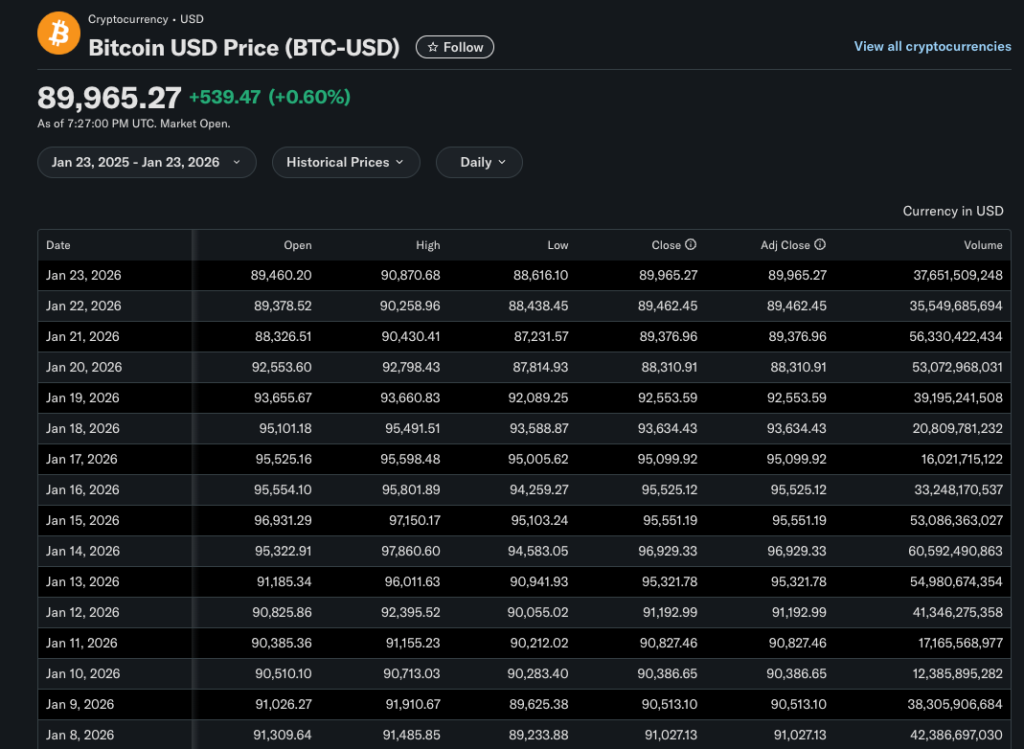
Task: Click the star icon in Follow button
Action: click(432, 47)
